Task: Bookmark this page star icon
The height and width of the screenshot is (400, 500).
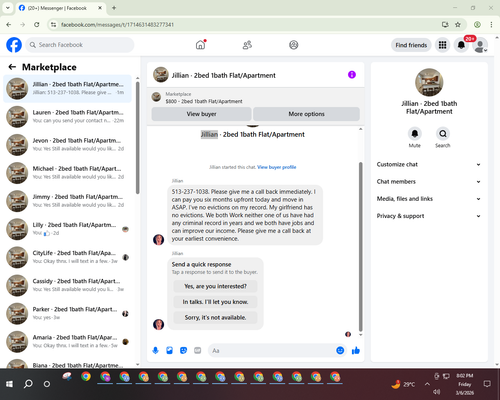Action: (458, 24)
